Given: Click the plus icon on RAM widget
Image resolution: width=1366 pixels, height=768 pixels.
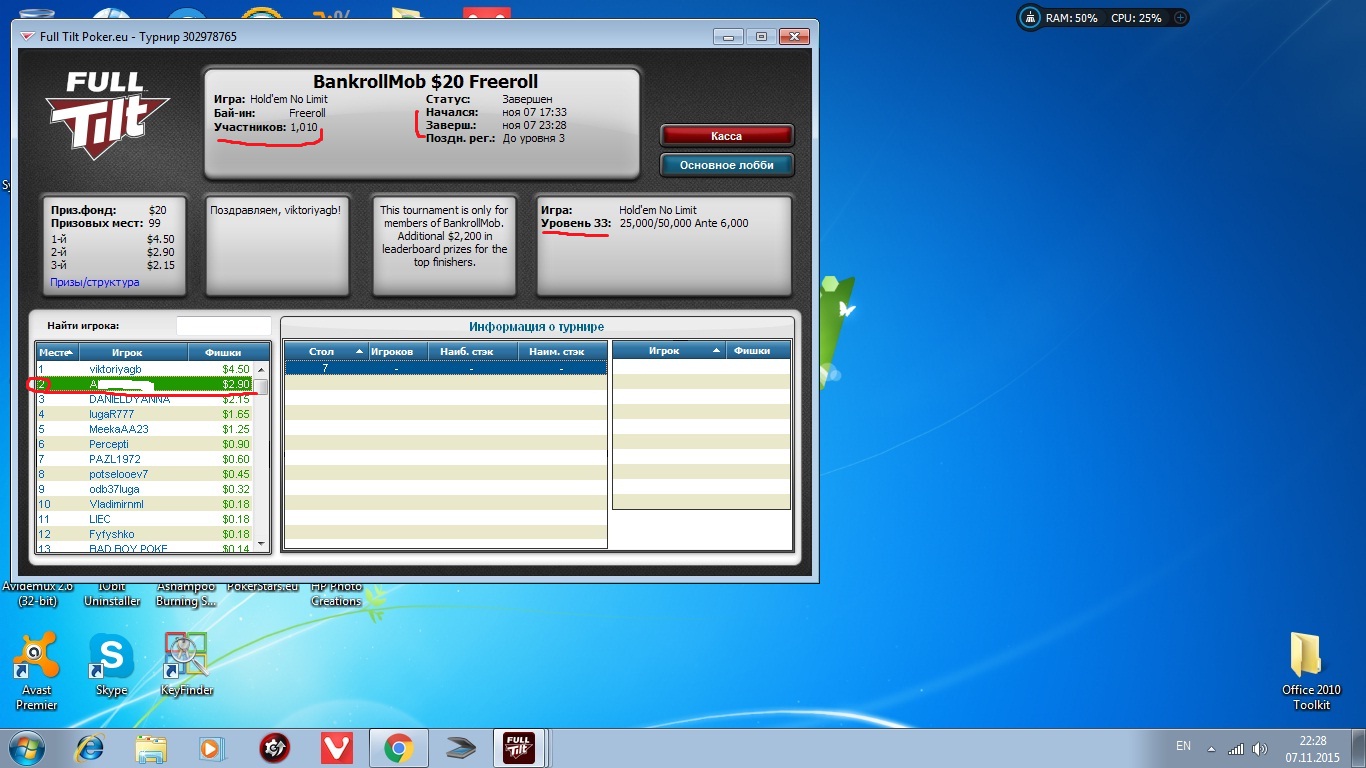Looking at the screenshot, I should [1180, 18].
